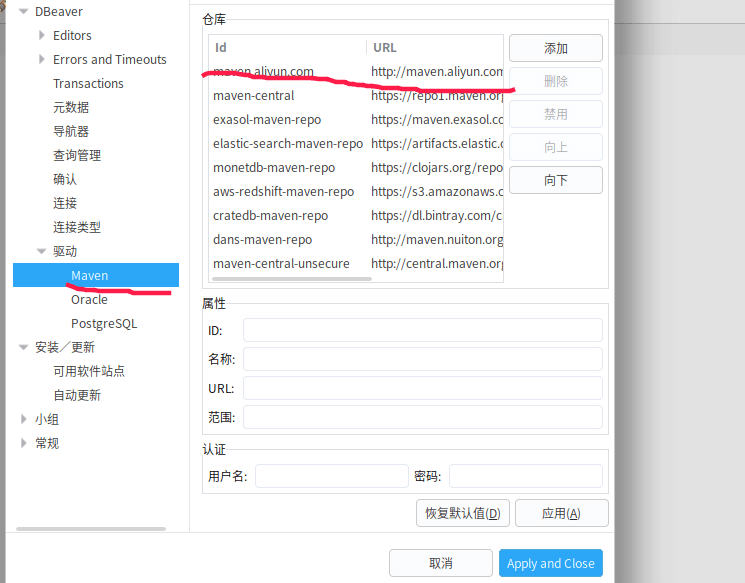
Task: Click the 添加 button
Action: (555, 48)
